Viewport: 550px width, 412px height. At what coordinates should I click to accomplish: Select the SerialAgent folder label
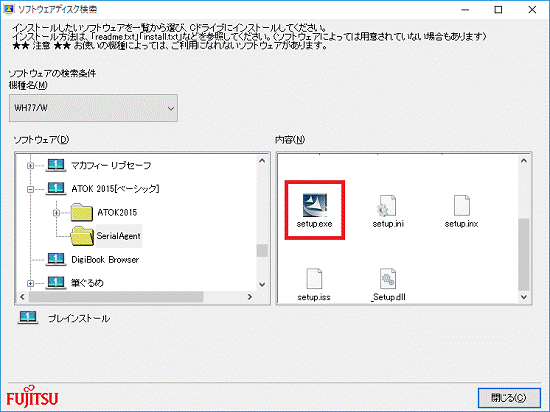tap(119, 236)
